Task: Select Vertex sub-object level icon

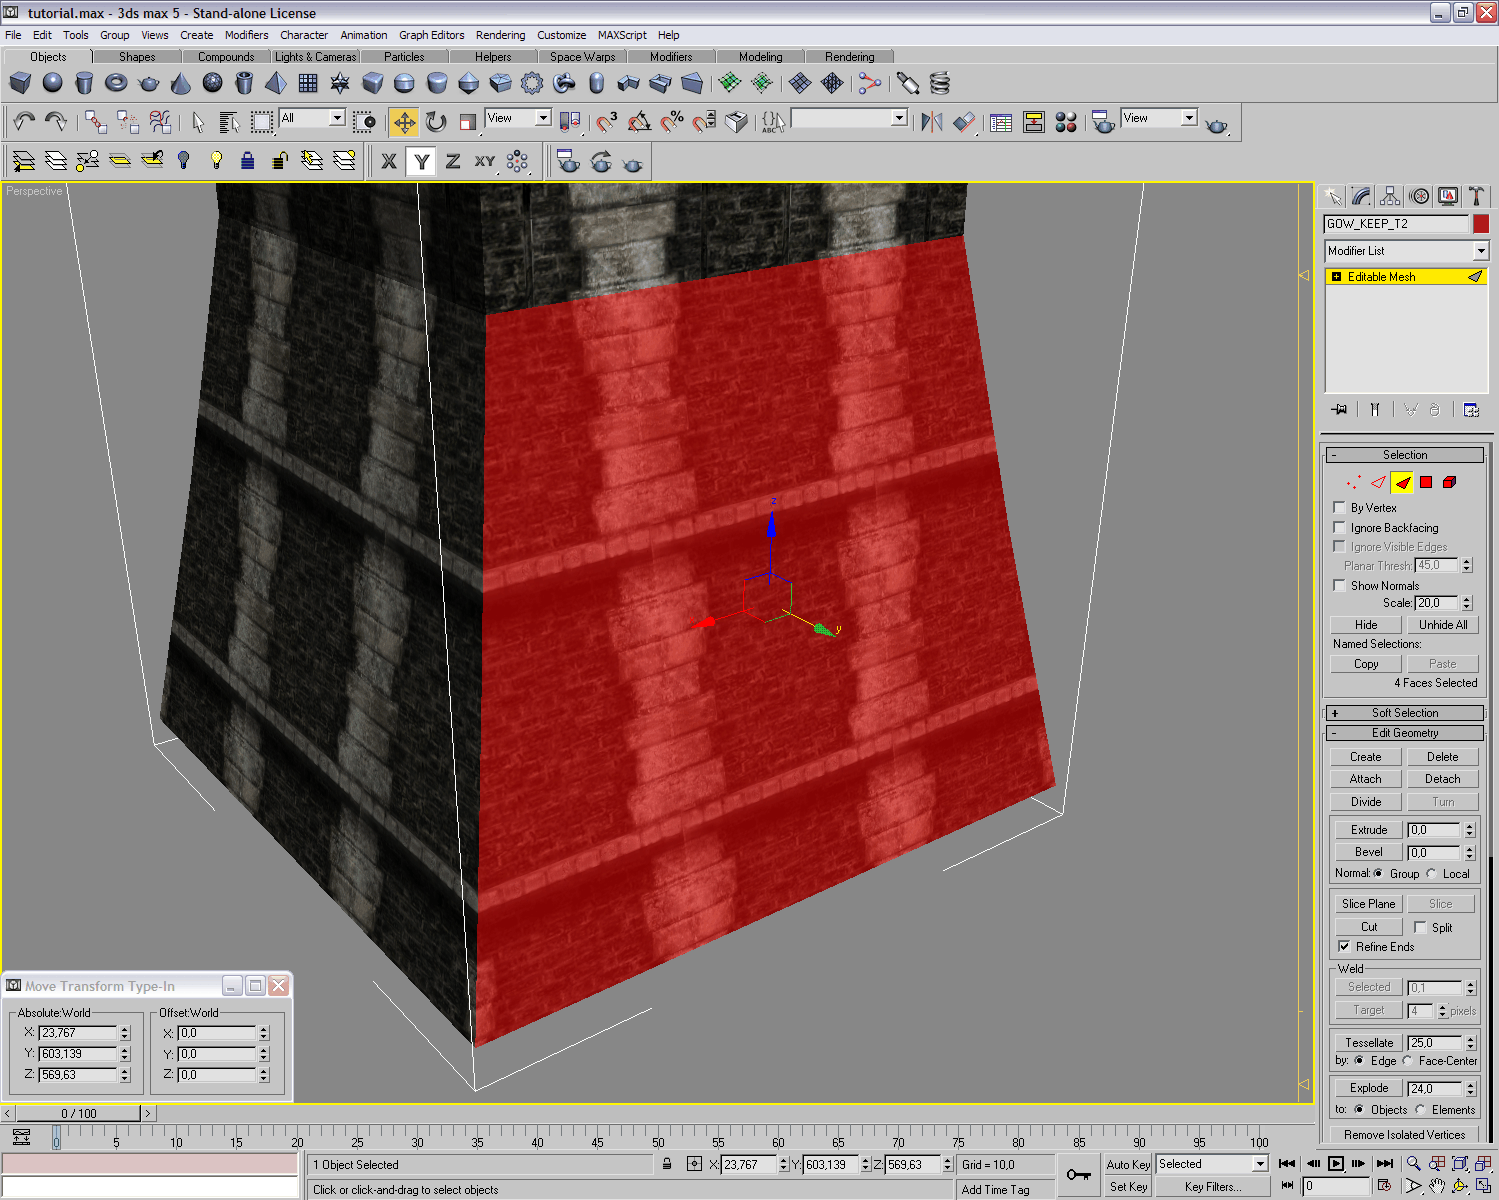Action: click(1353, 482)
